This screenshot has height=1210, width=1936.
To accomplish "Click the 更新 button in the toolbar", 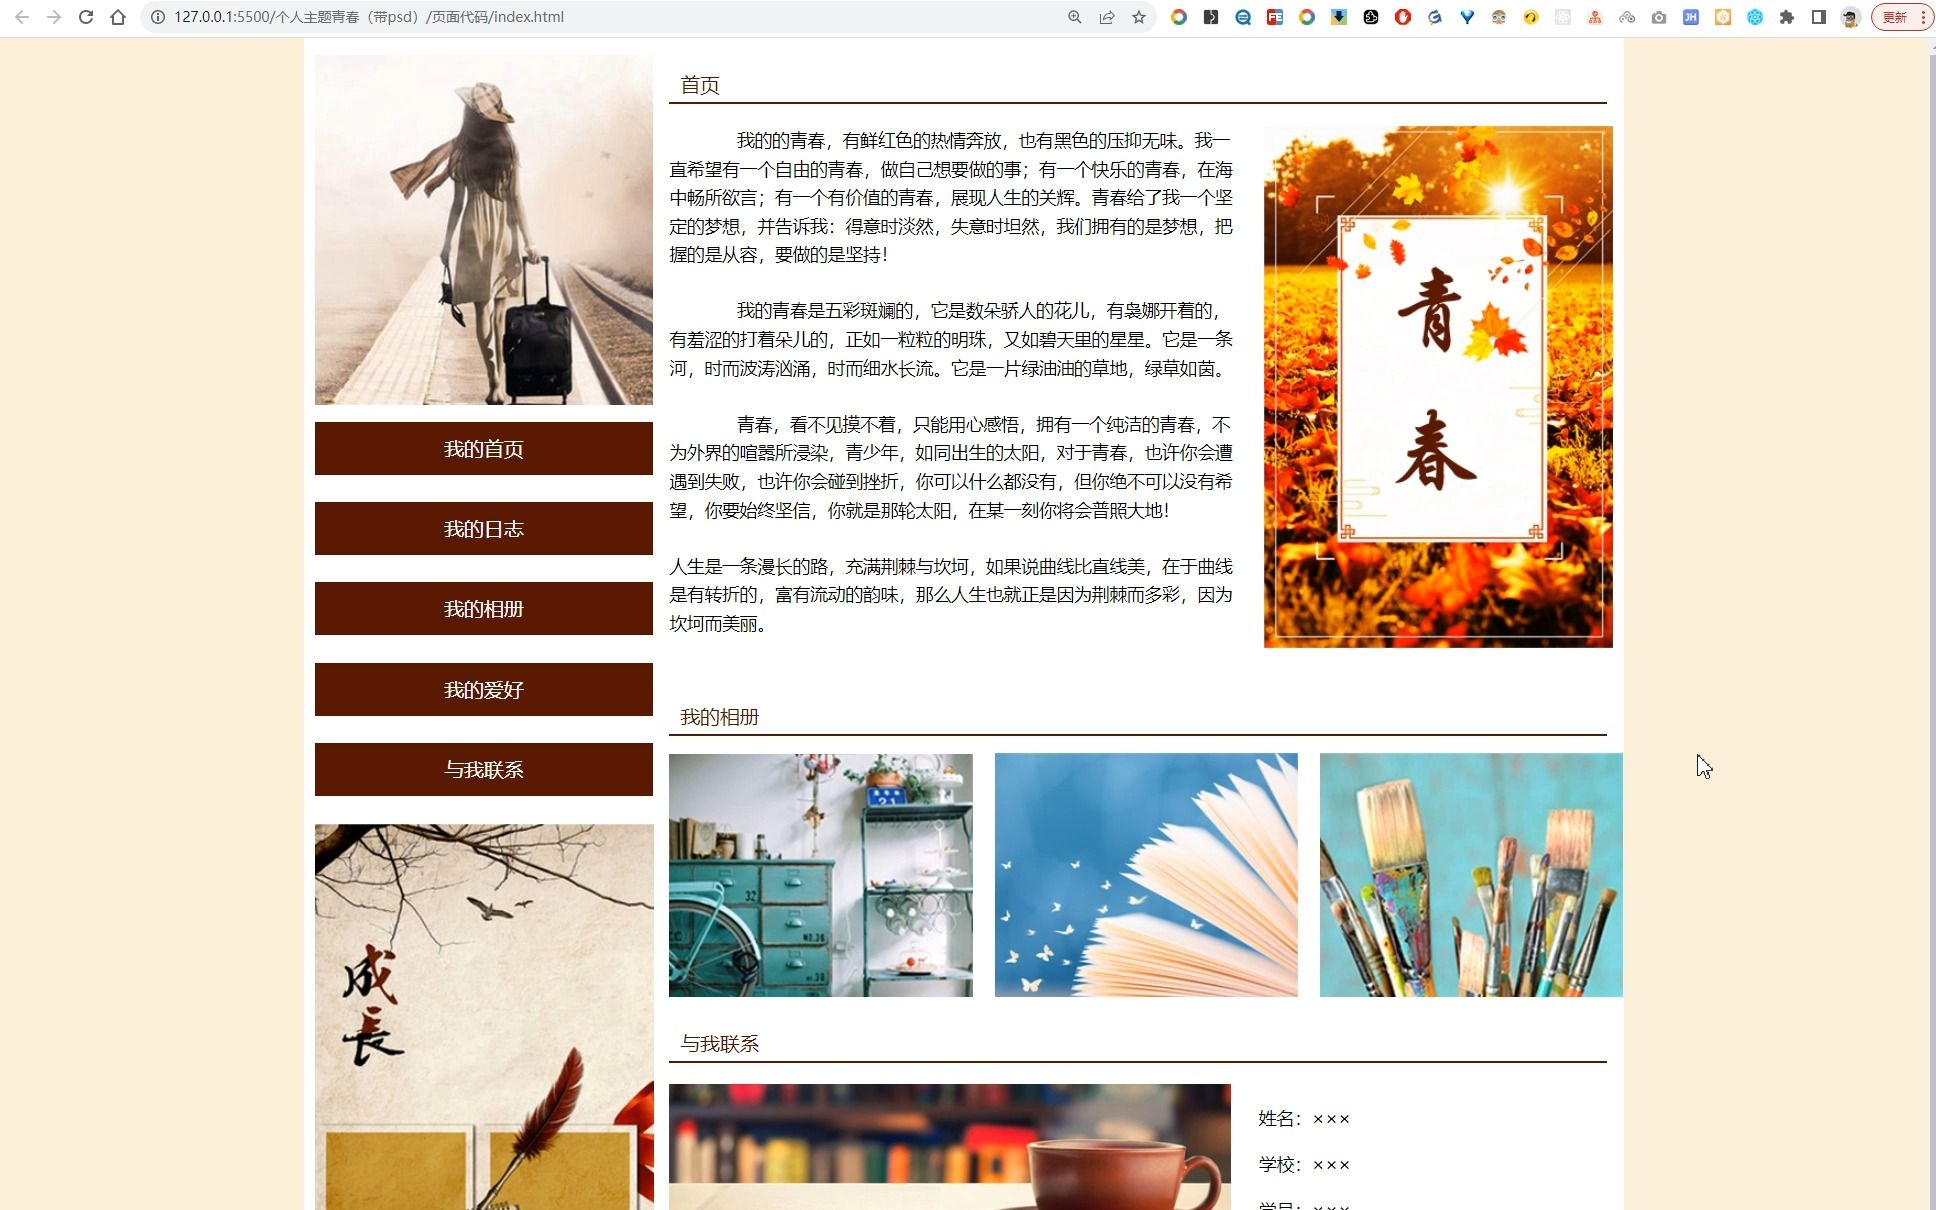I will (1895, 17).
